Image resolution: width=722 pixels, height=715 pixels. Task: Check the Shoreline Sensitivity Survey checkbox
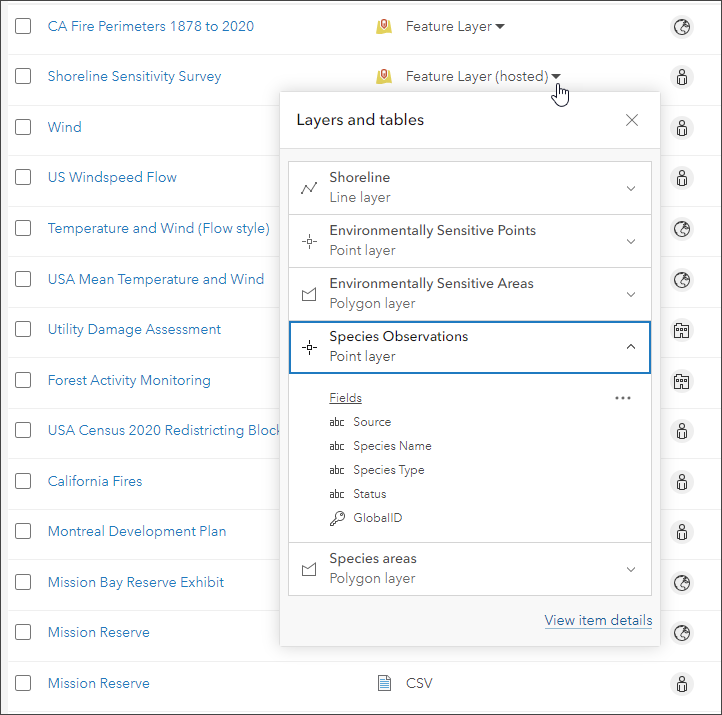click(23, 76)
